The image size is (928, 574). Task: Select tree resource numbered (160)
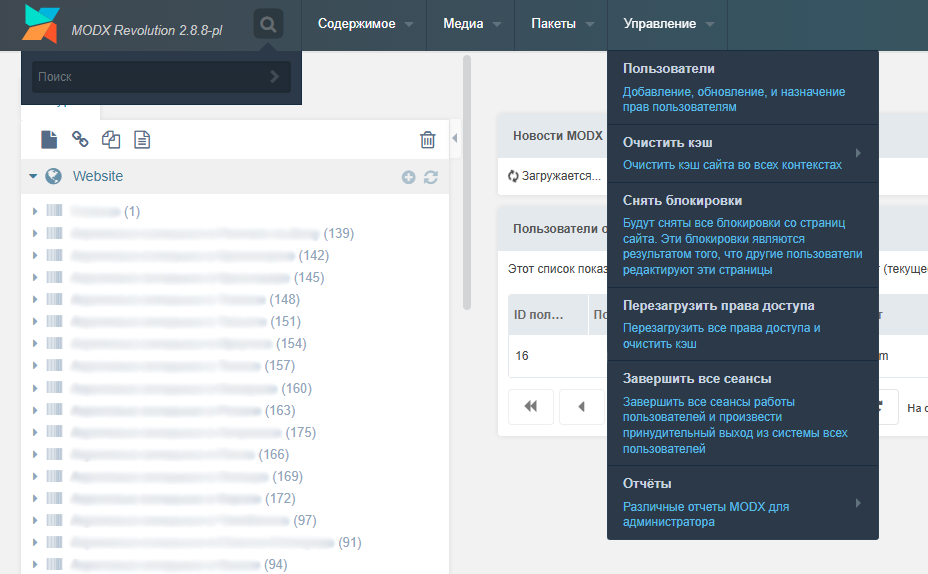191,388
